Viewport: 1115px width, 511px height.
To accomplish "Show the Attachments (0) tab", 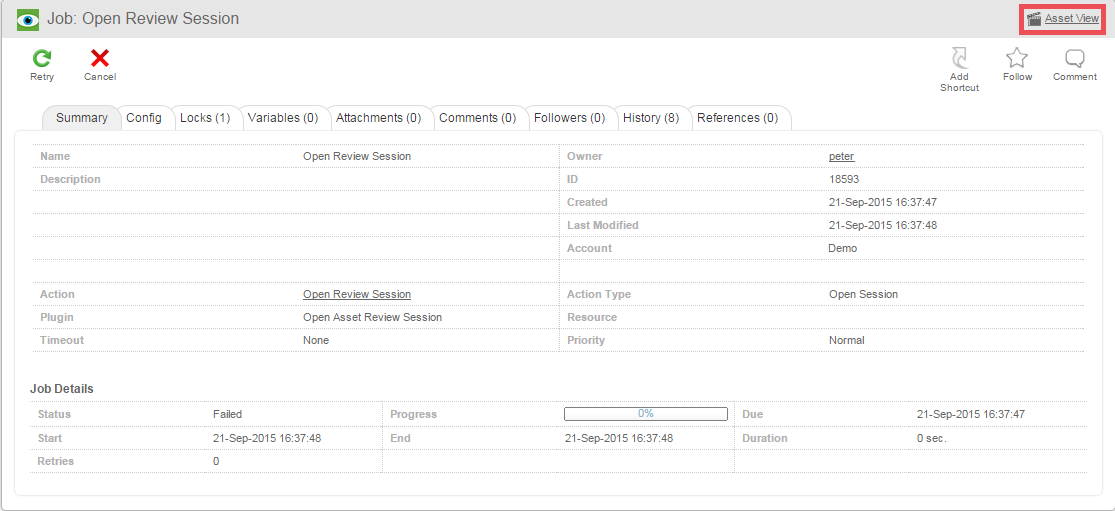I will 378,118.
